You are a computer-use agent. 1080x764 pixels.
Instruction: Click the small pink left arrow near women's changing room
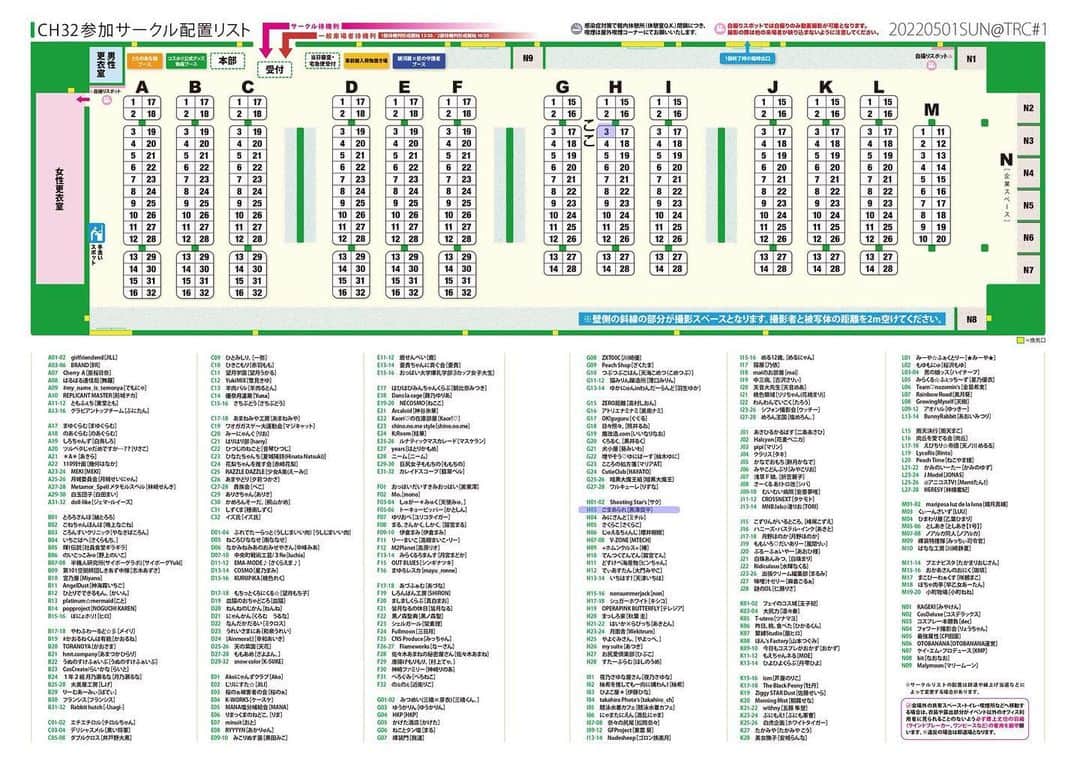(83, 101)
